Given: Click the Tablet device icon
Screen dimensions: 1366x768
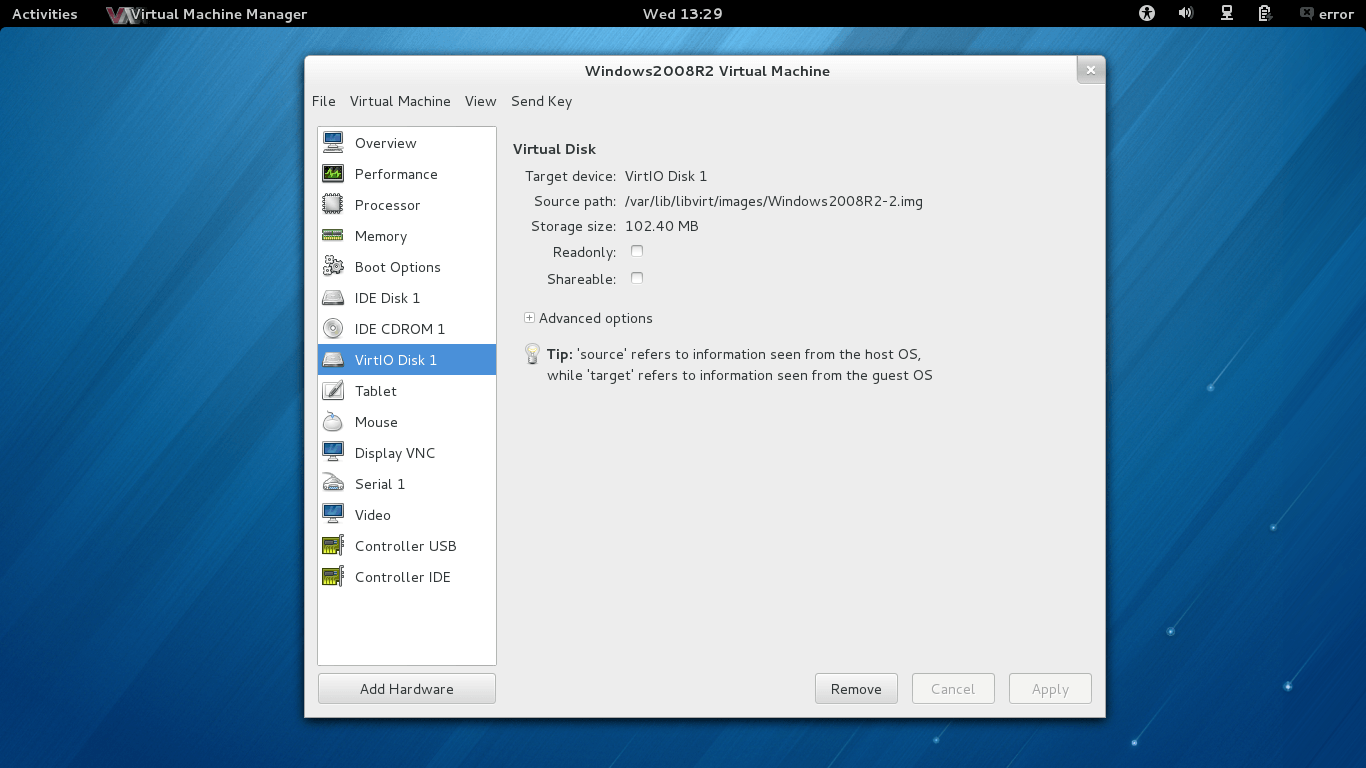Looking at the screenshot, I should (333, 391).
